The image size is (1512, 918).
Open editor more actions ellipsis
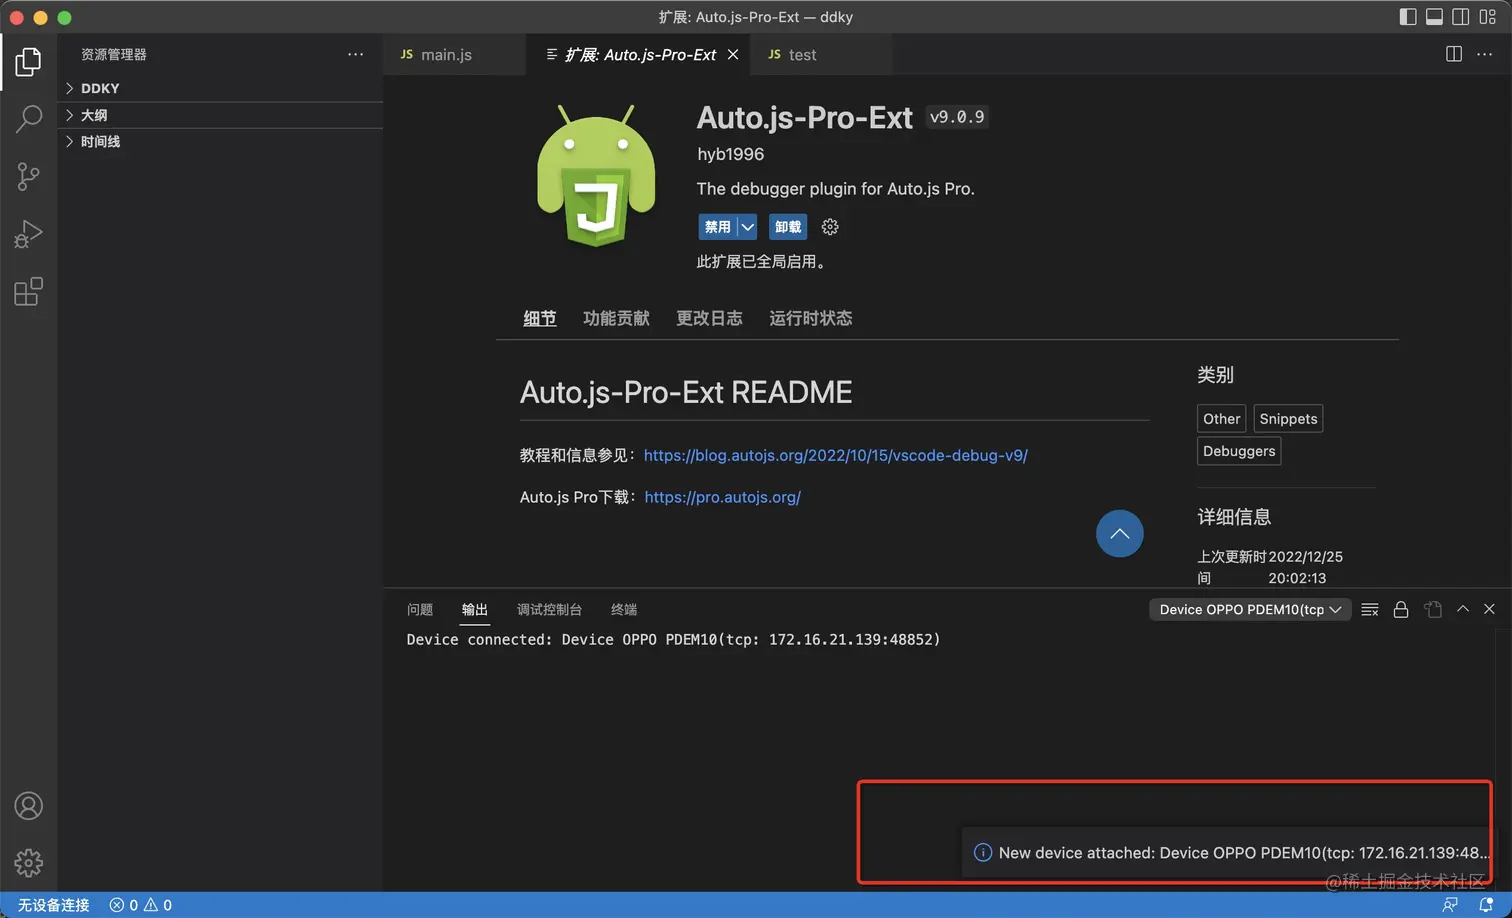coord(1484,54)
